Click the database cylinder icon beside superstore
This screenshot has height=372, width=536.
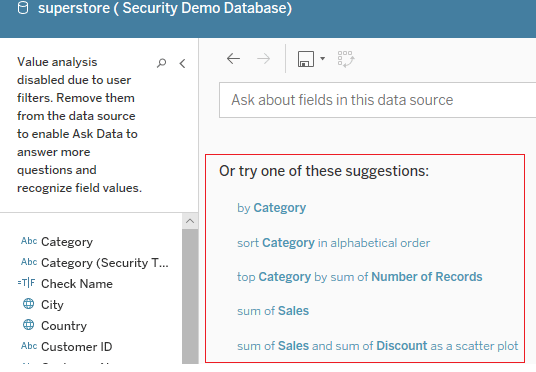(23, 8)
